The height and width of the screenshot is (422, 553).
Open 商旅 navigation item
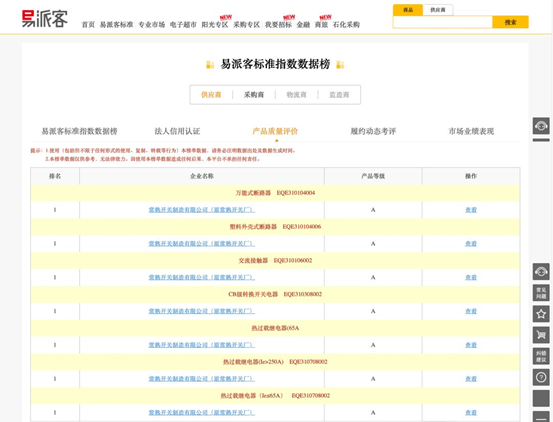coord(321,25)
